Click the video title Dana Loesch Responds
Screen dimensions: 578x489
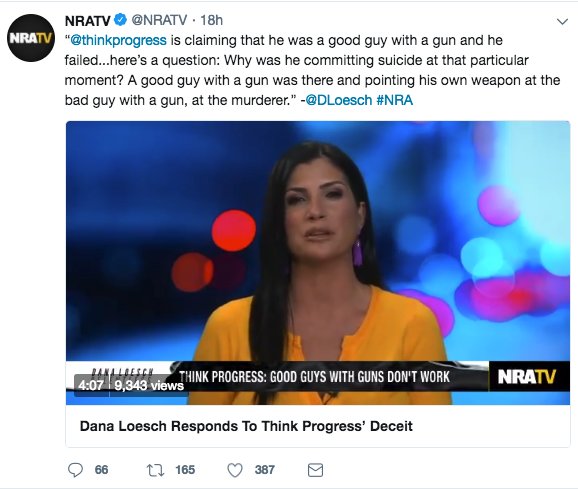click(246, 426)
